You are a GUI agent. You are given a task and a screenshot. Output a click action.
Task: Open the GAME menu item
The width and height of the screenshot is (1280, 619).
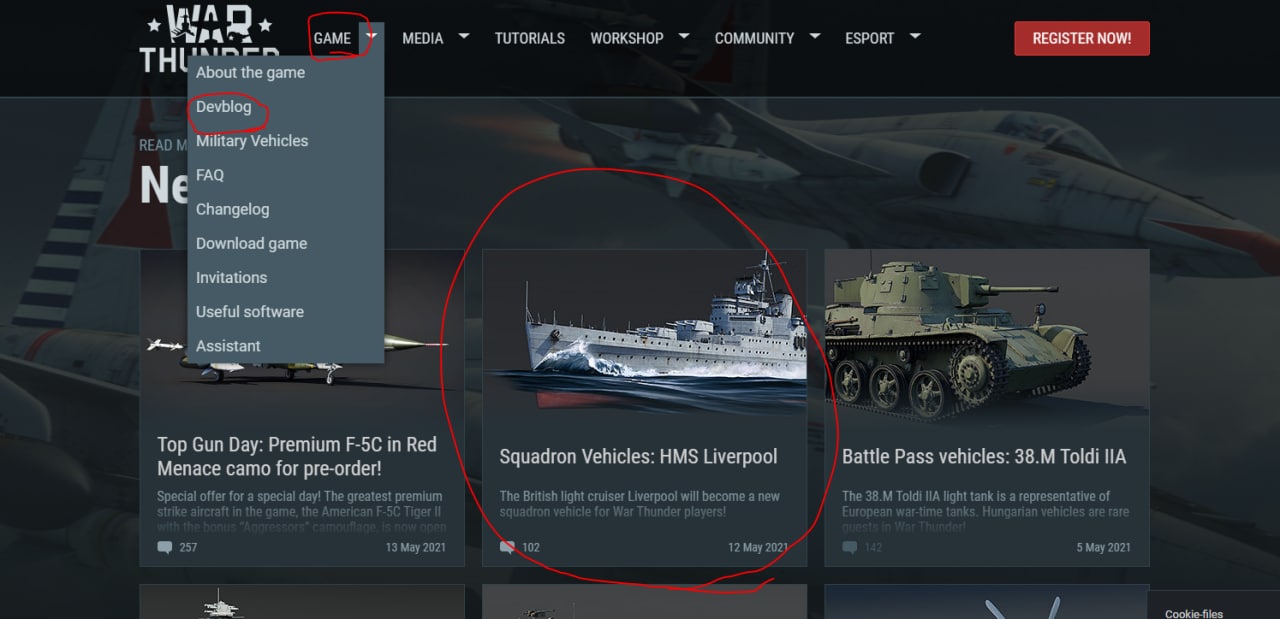[x=332, y=38]
